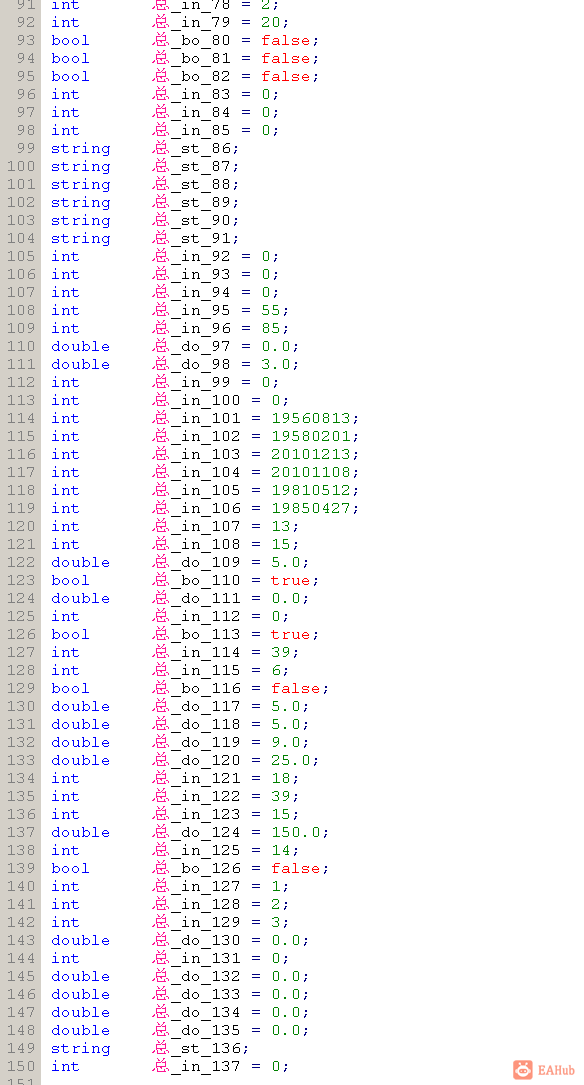Viewport: 584px width, 1085px height.
Task: Click the value 20 of _in_79
Action: [271, 22]
